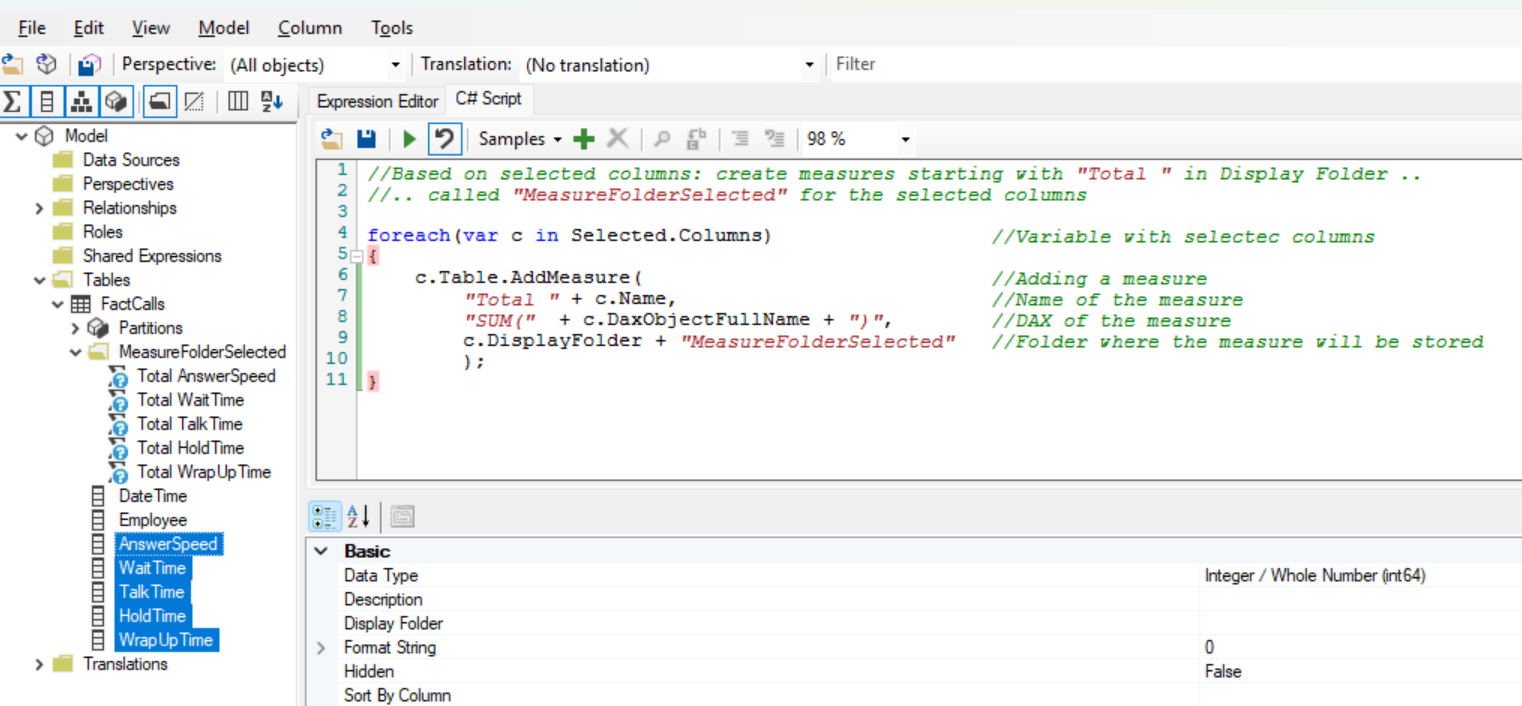Collapse the Tables folder
1522x706 pixels.
[x=39, y=280]
